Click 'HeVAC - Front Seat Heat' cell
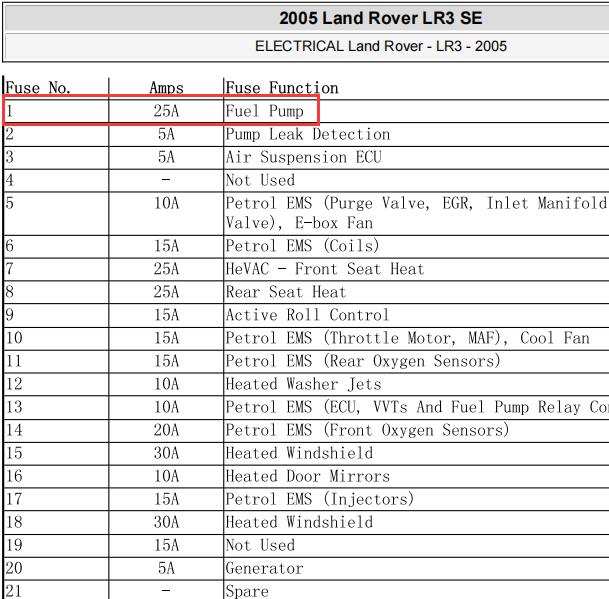The width and height of the screenshot is (609, 599). (x=325, y=269)
